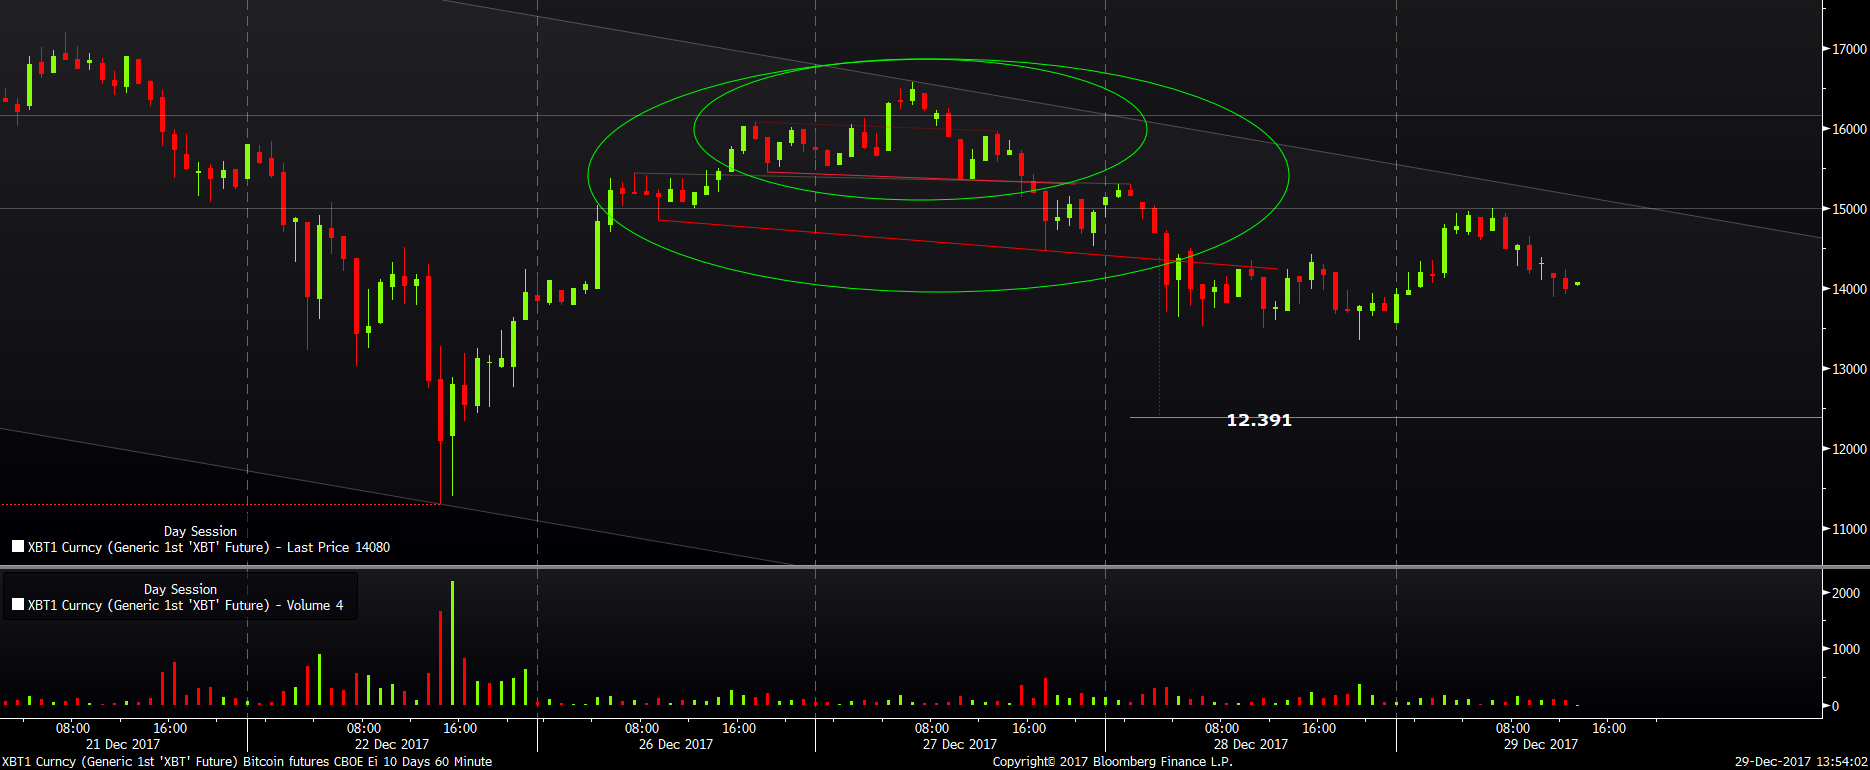Click the 1000 volume axis label
The height and width of the screenshot is (770, 1870).
pyautogui.click(x=1846, y=649)
